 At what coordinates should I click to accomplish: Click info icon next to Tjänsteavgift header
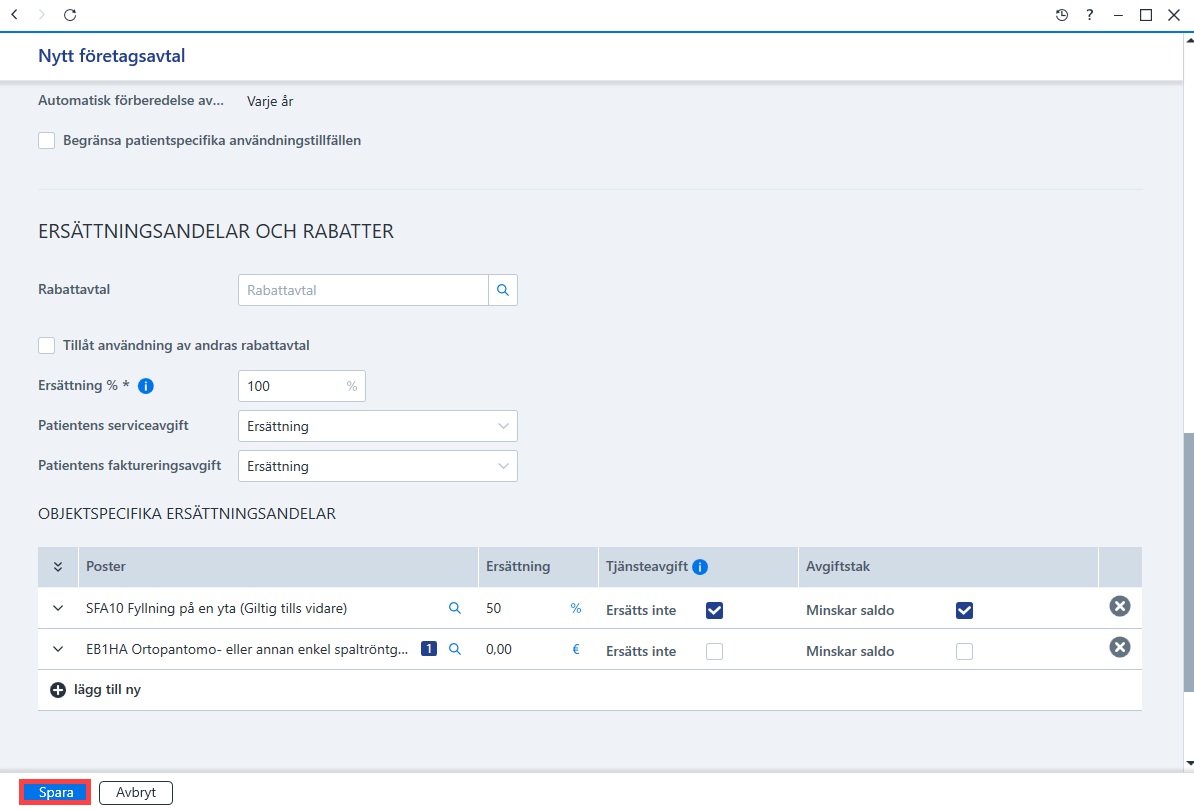(x=700, y=567)
